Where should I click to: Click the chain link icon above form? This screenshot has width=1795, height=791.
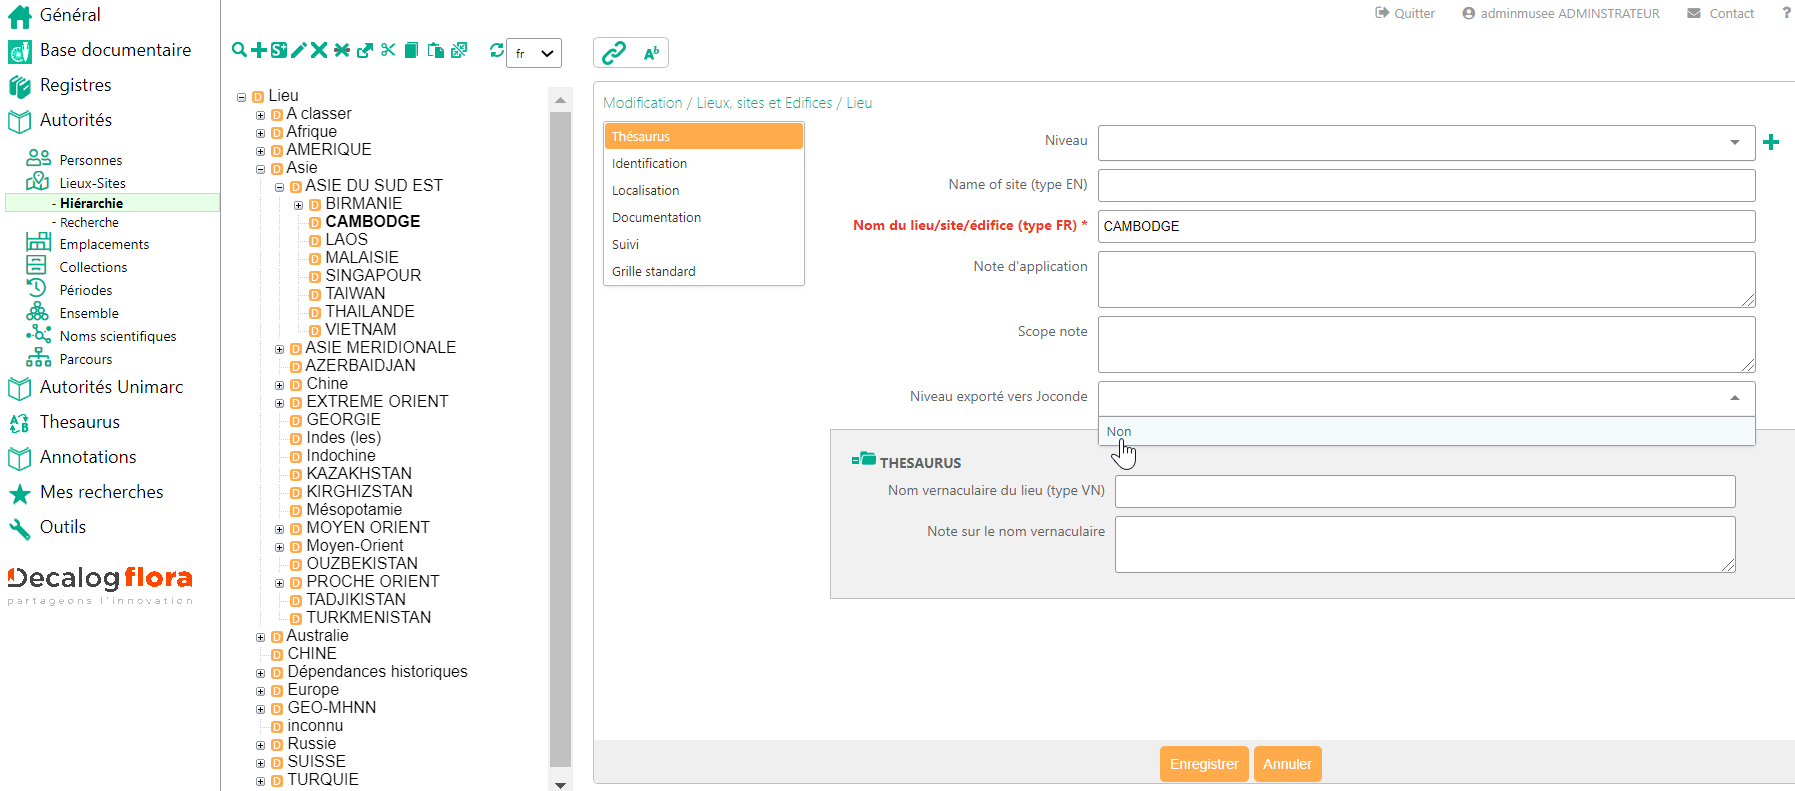tap(614, 52)
